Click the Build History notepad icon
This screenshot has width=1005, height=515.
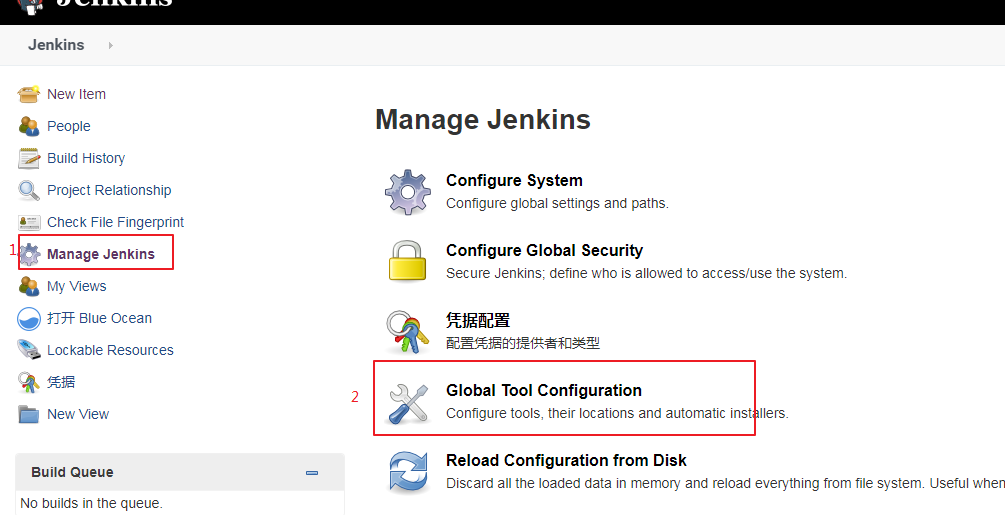pyautogui.click(x=29, y=158)
